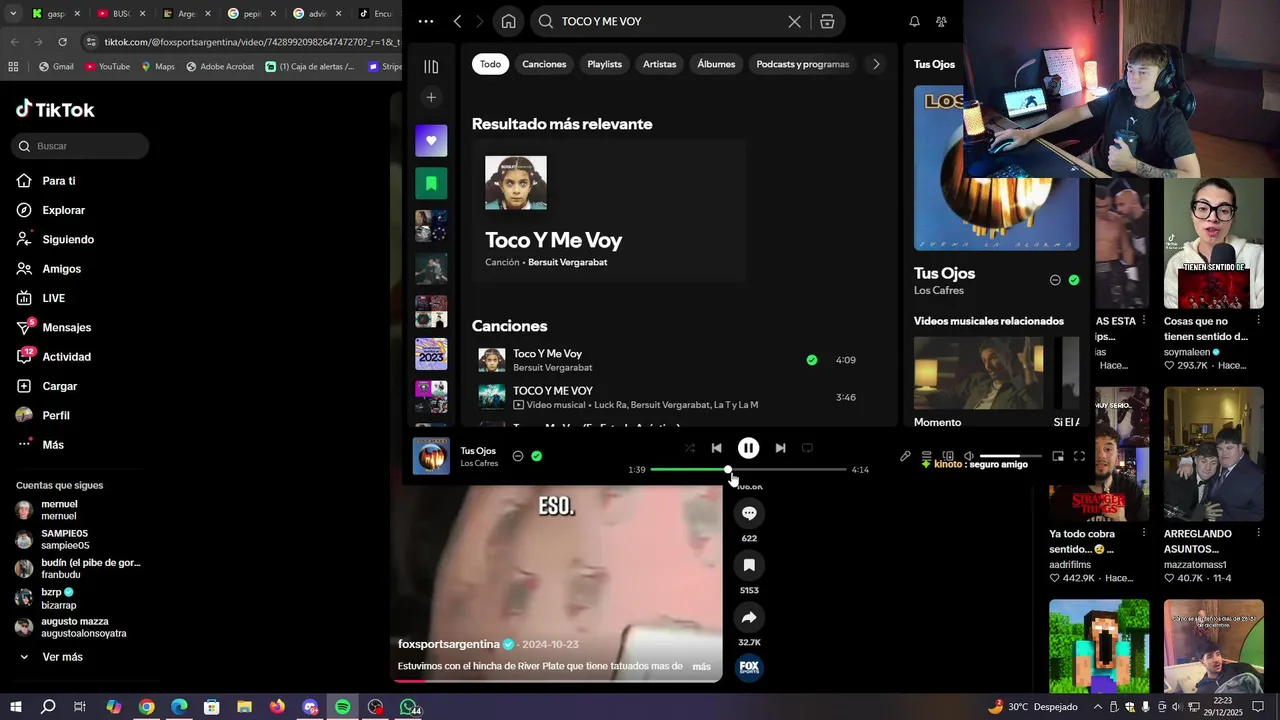Seek the Spotify song progress bar
Screen dimensions: 1280x720
(748, 470)
